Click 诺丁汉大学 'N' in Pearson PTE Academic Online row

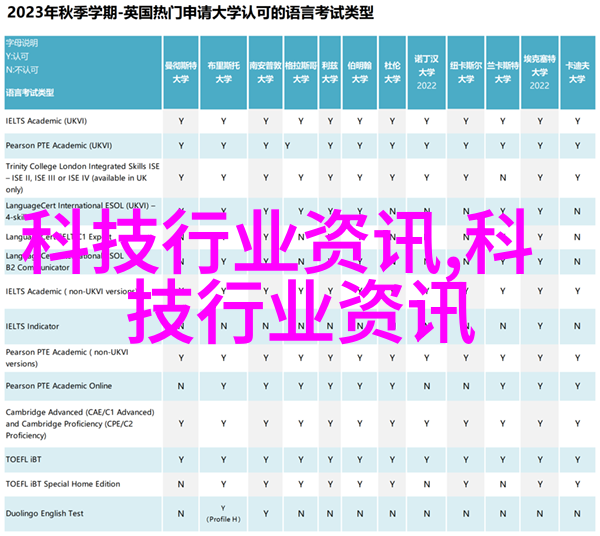pos(427,386)
